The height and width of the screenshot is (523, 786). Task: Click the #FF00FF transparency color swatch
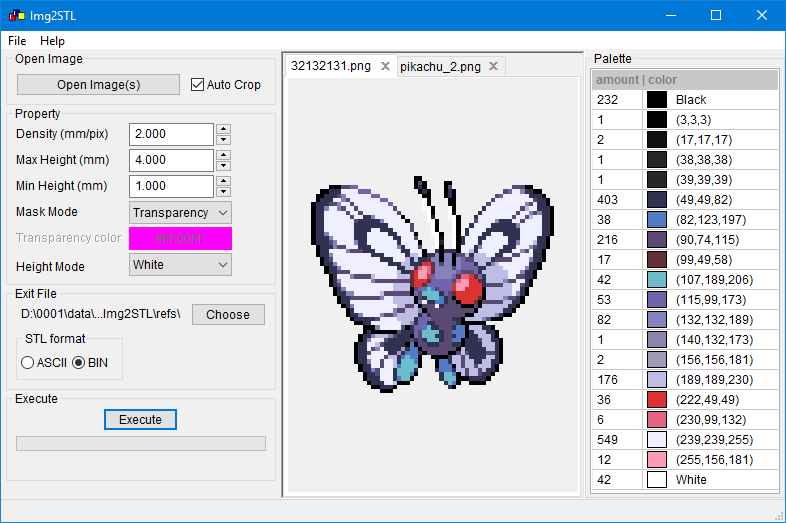tap(180, 239)
